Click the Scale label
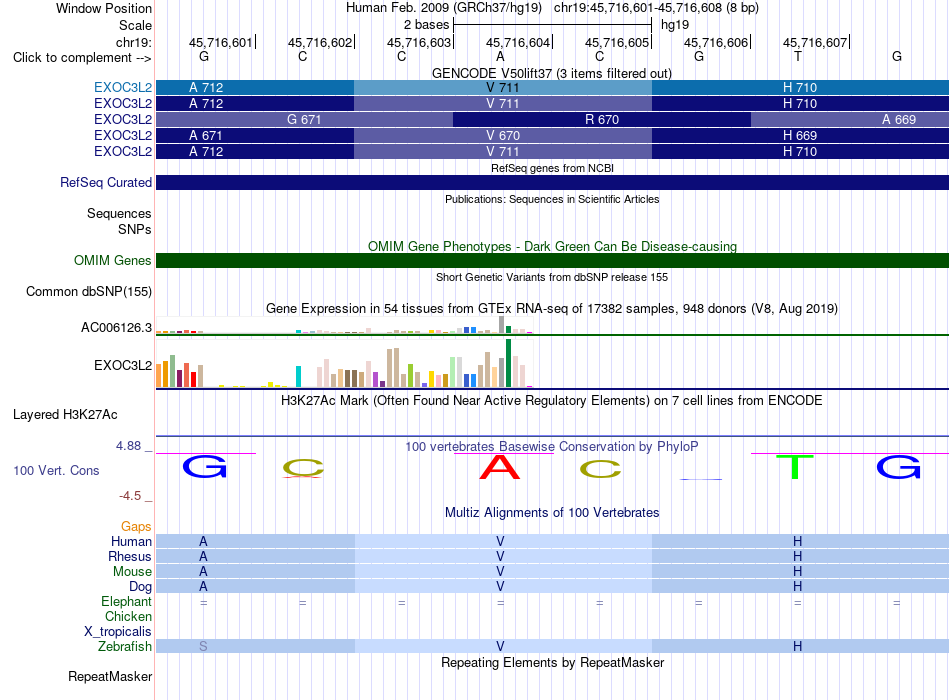The height and width of the screenshot is (700, 950). tap(135, 25)
